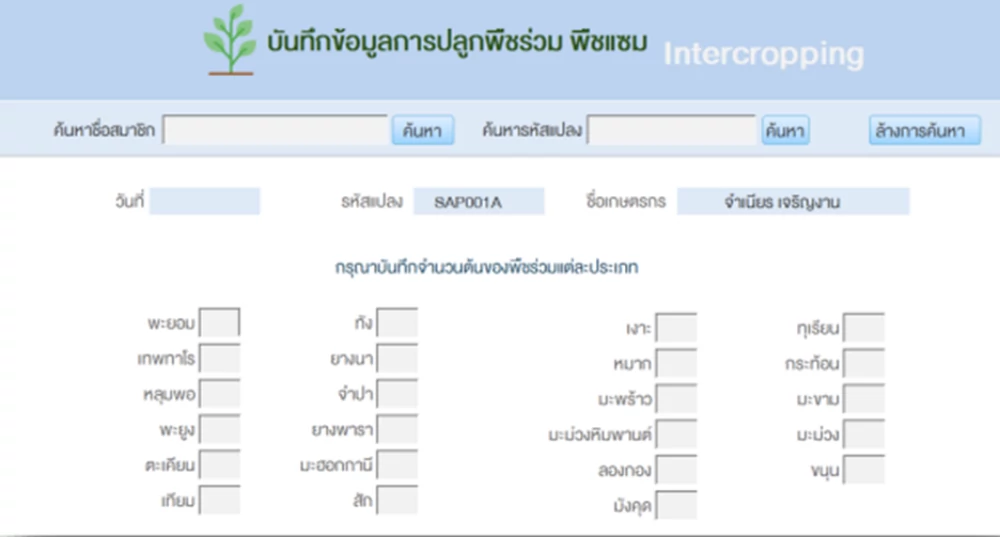
Task: Click the ชื่อเกษตรกร farmer name field
Action: click(x=792, y=202)
